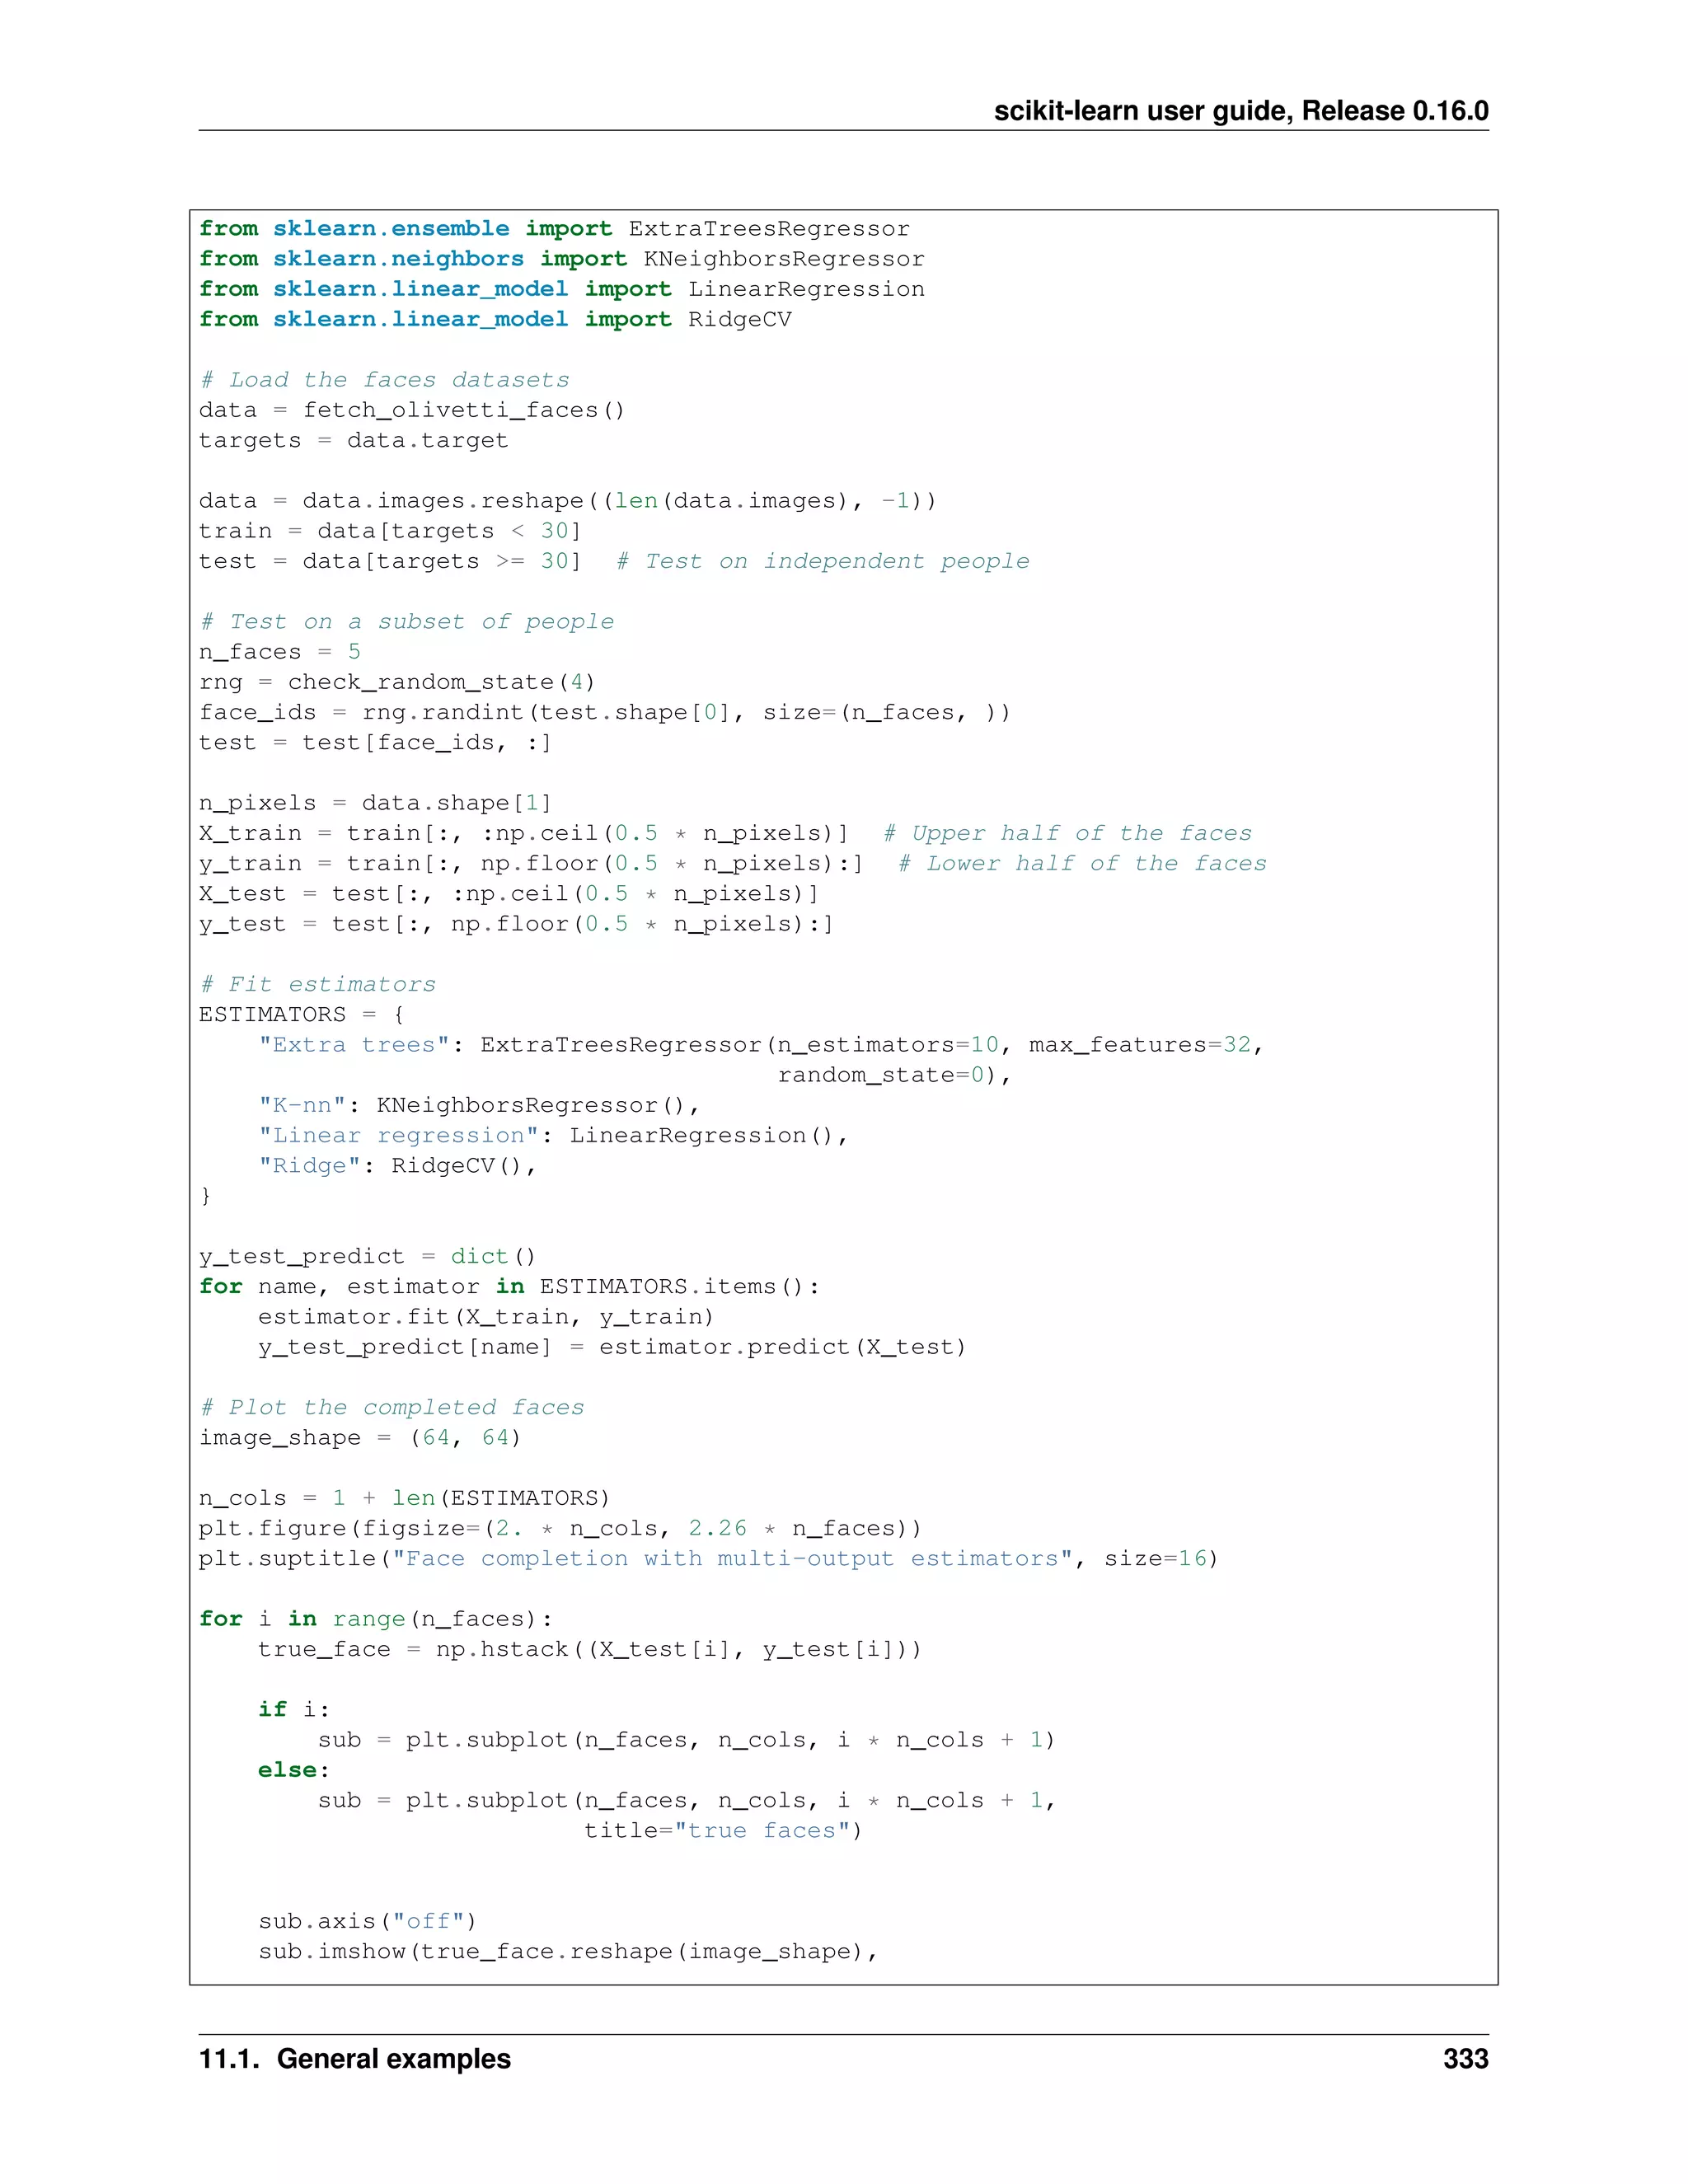Click the 'true_face = np.hstack' line
The width and height of the screenshot is (1688, 2184).
590,1649
